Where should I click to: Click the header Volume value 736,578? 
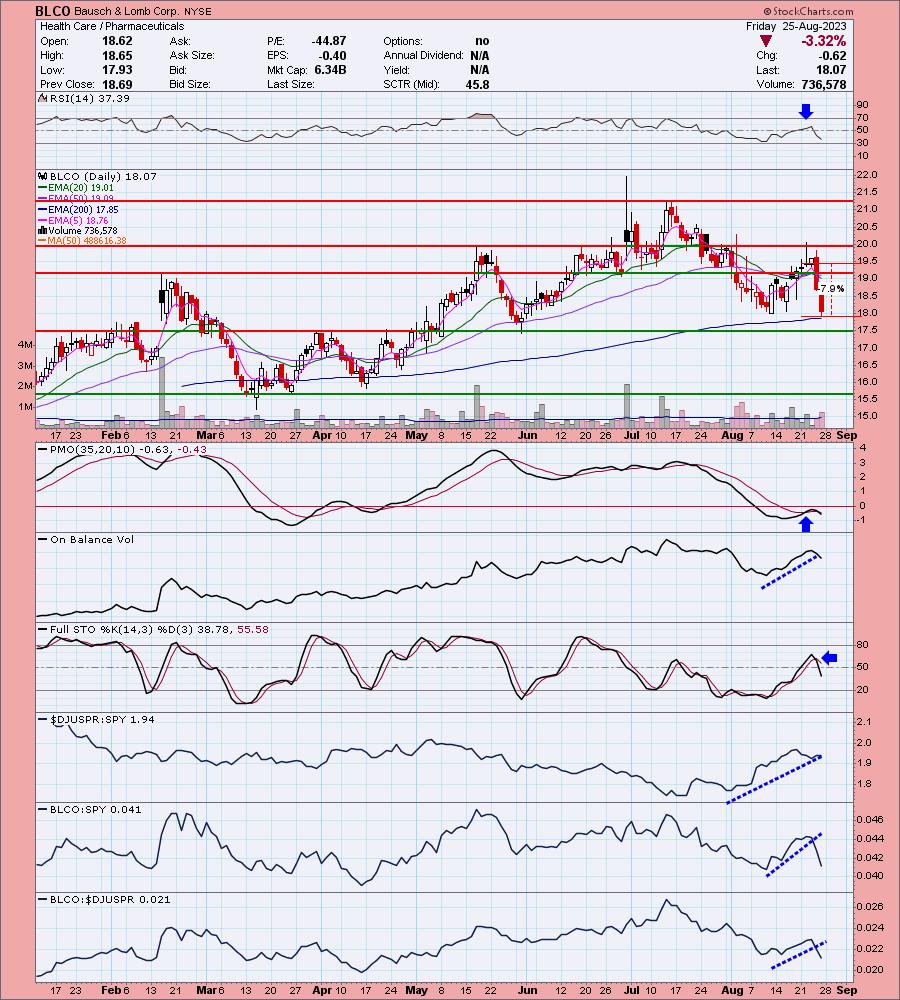point(823,85)
